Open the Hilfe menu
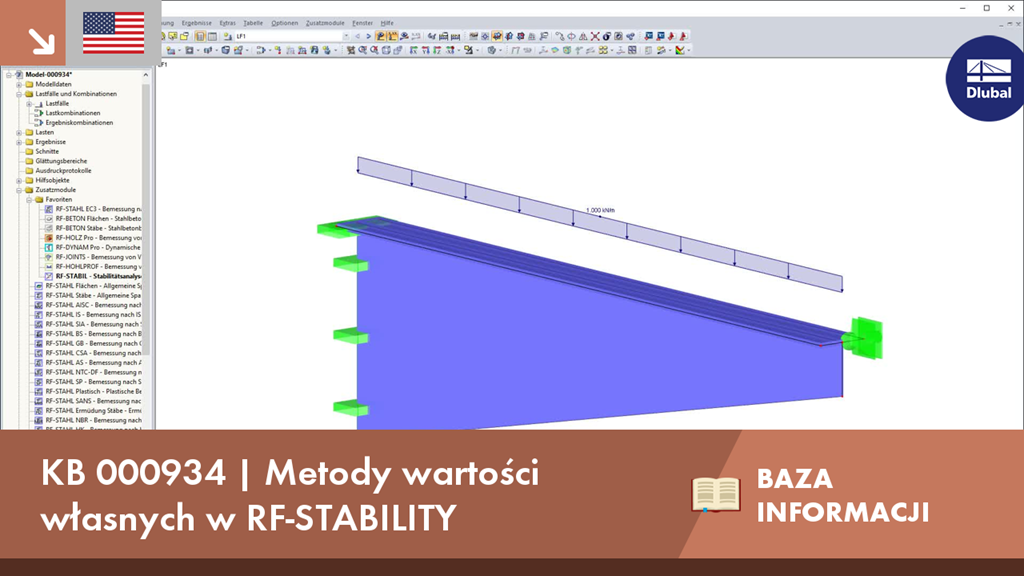Screen dimensions: 1024x576 coord(387,23)
